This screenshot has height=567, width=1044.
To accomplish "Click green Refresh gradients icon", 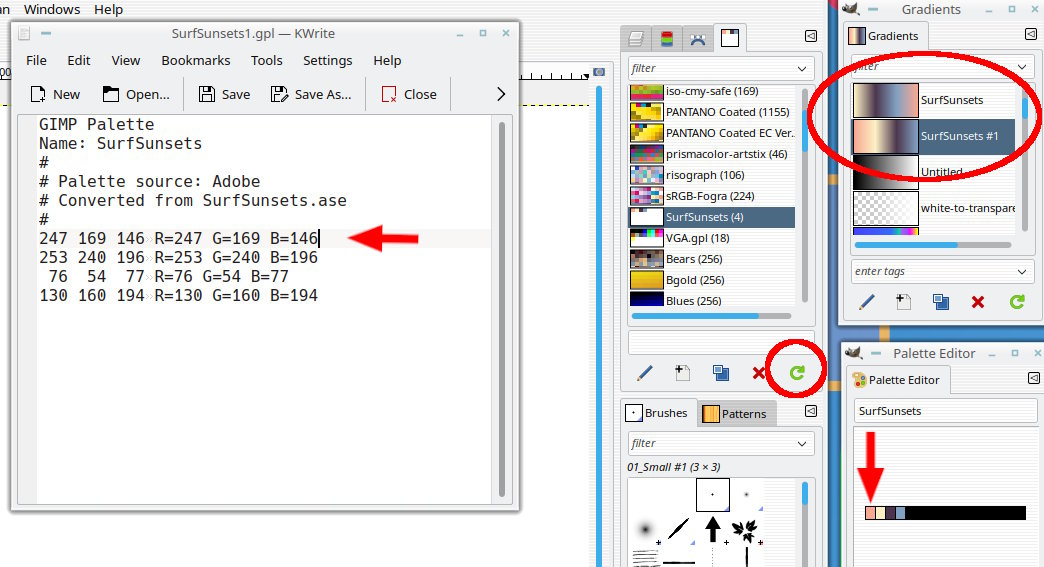I will (1017, 302).
